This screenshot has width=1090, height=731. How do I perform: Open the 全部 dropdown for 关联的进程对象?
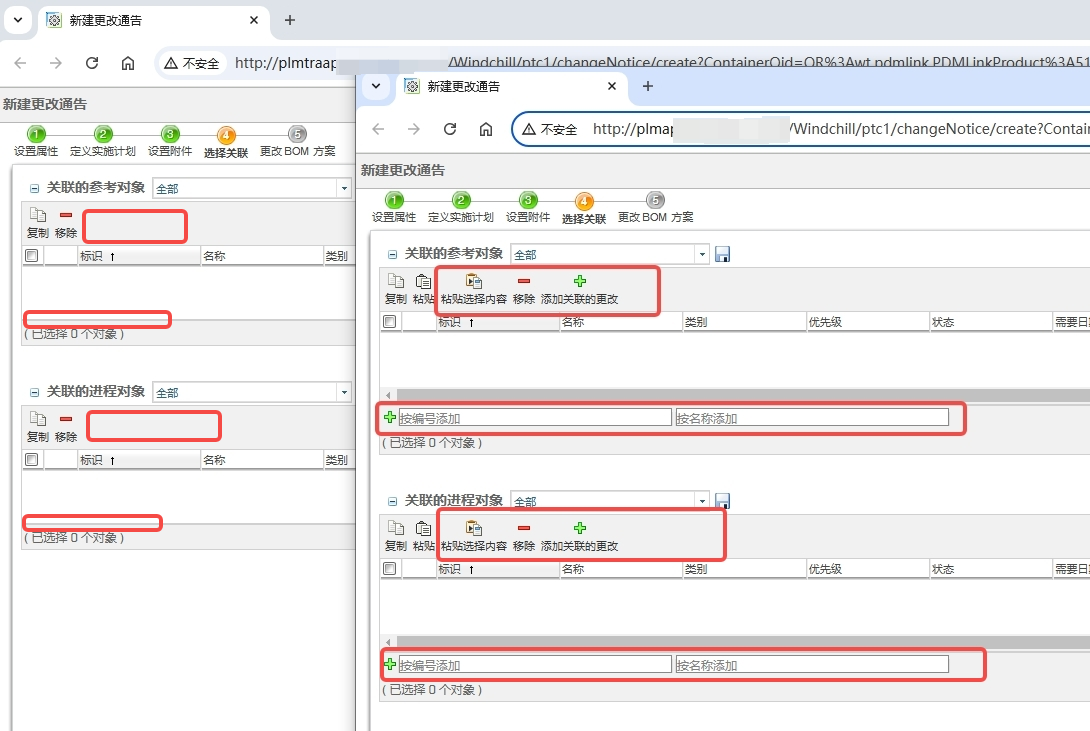point(702,499)
